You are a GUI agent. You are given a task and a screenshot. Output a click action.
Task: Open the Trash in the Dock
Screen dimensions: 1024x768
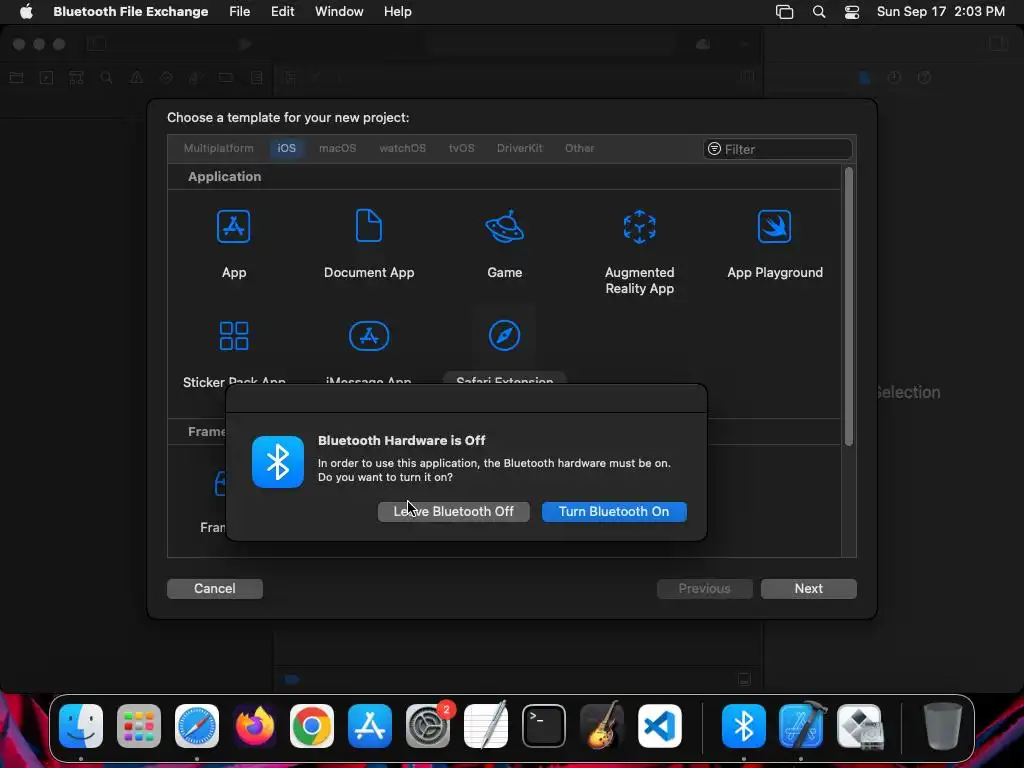click(942, 726)
